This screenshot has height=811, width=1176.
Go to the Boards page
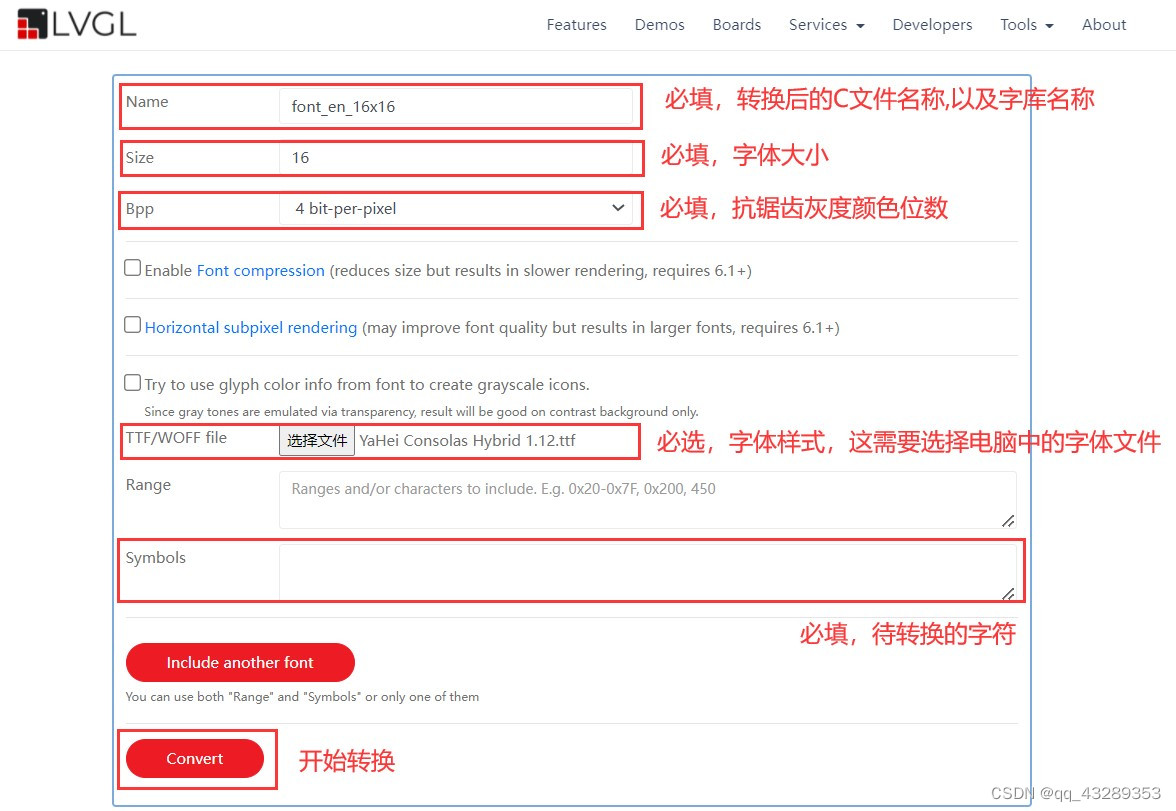click(x=736, y=25)
